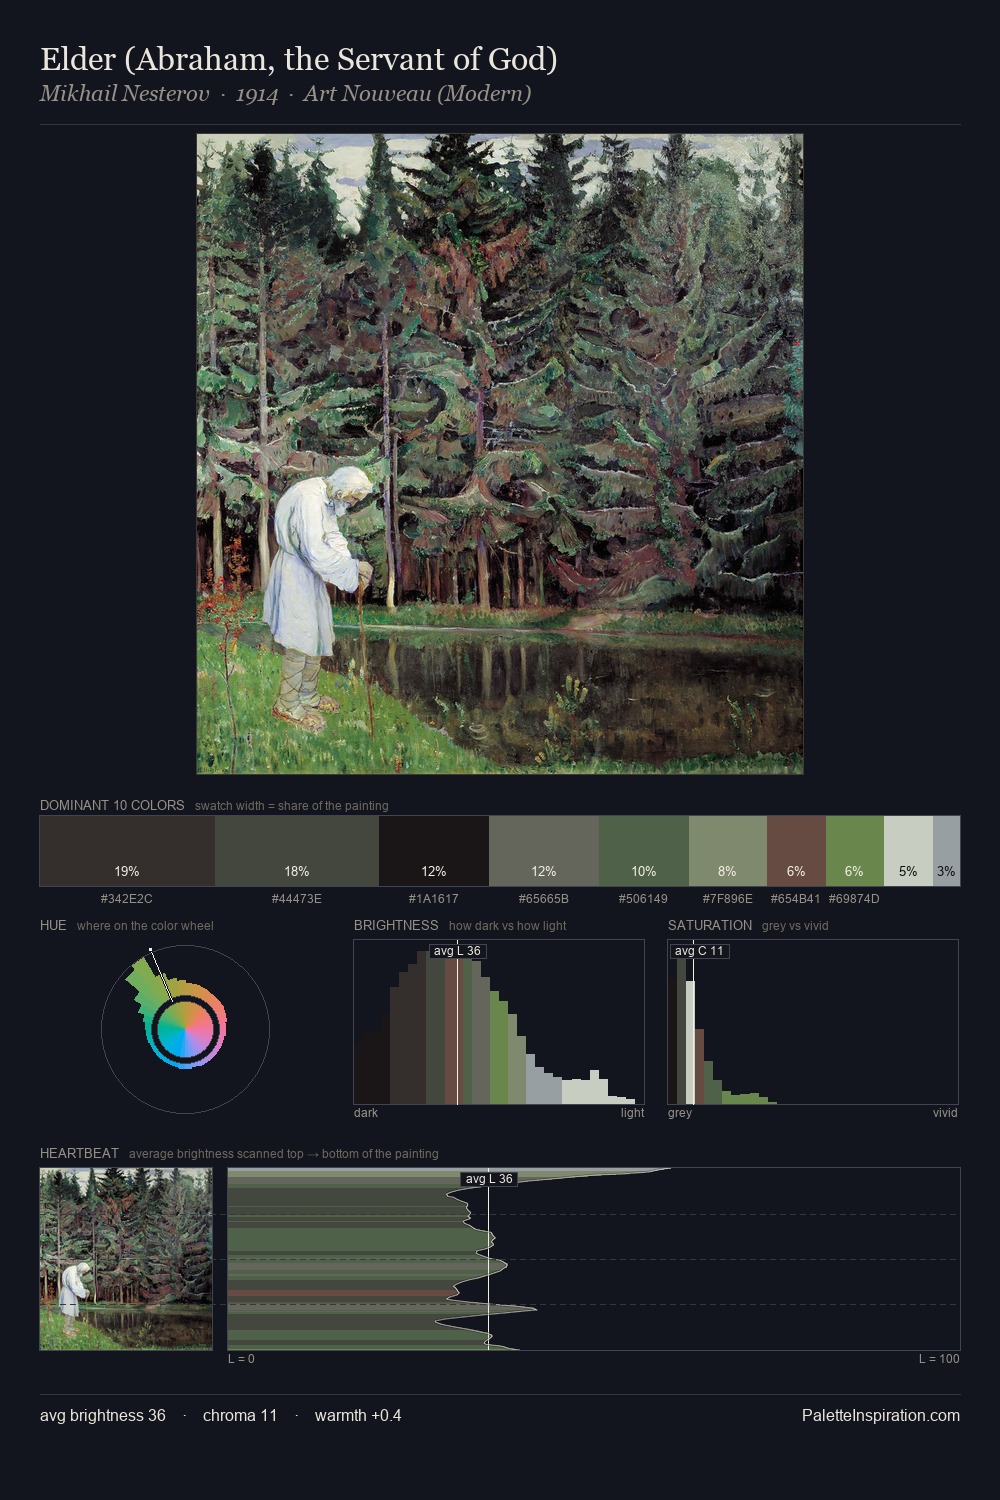Click the 'avg L 36' marker in heartbeat chart

(489, 1179)
